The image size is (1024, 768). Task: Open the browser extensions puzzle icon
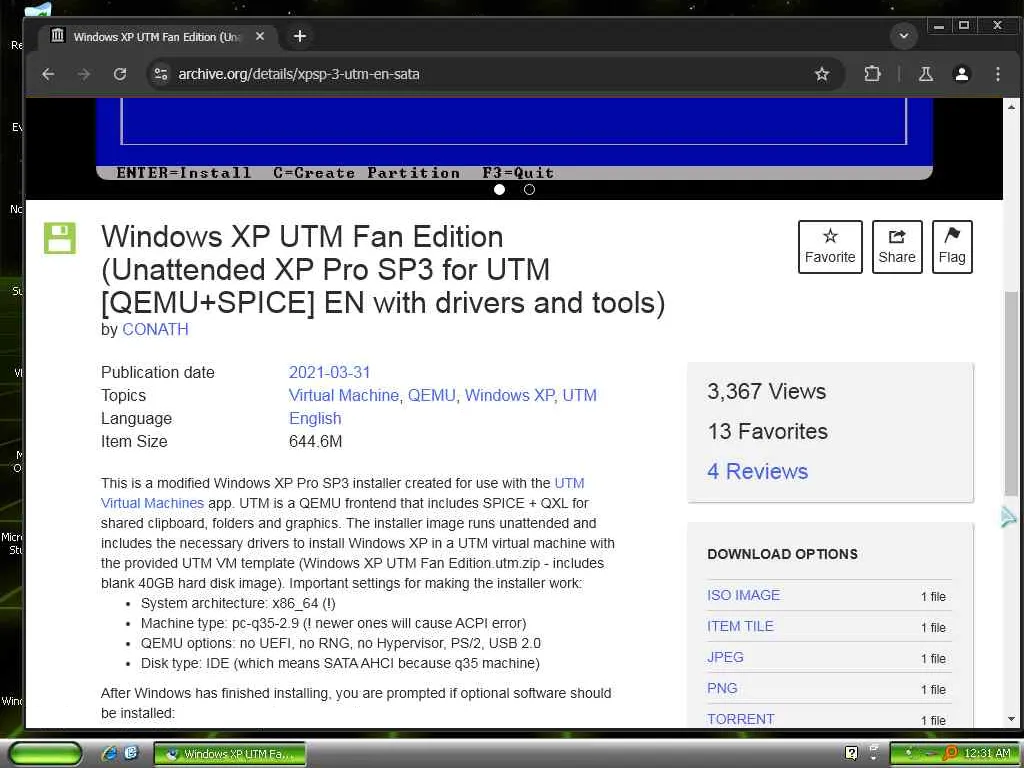(872, 74)
